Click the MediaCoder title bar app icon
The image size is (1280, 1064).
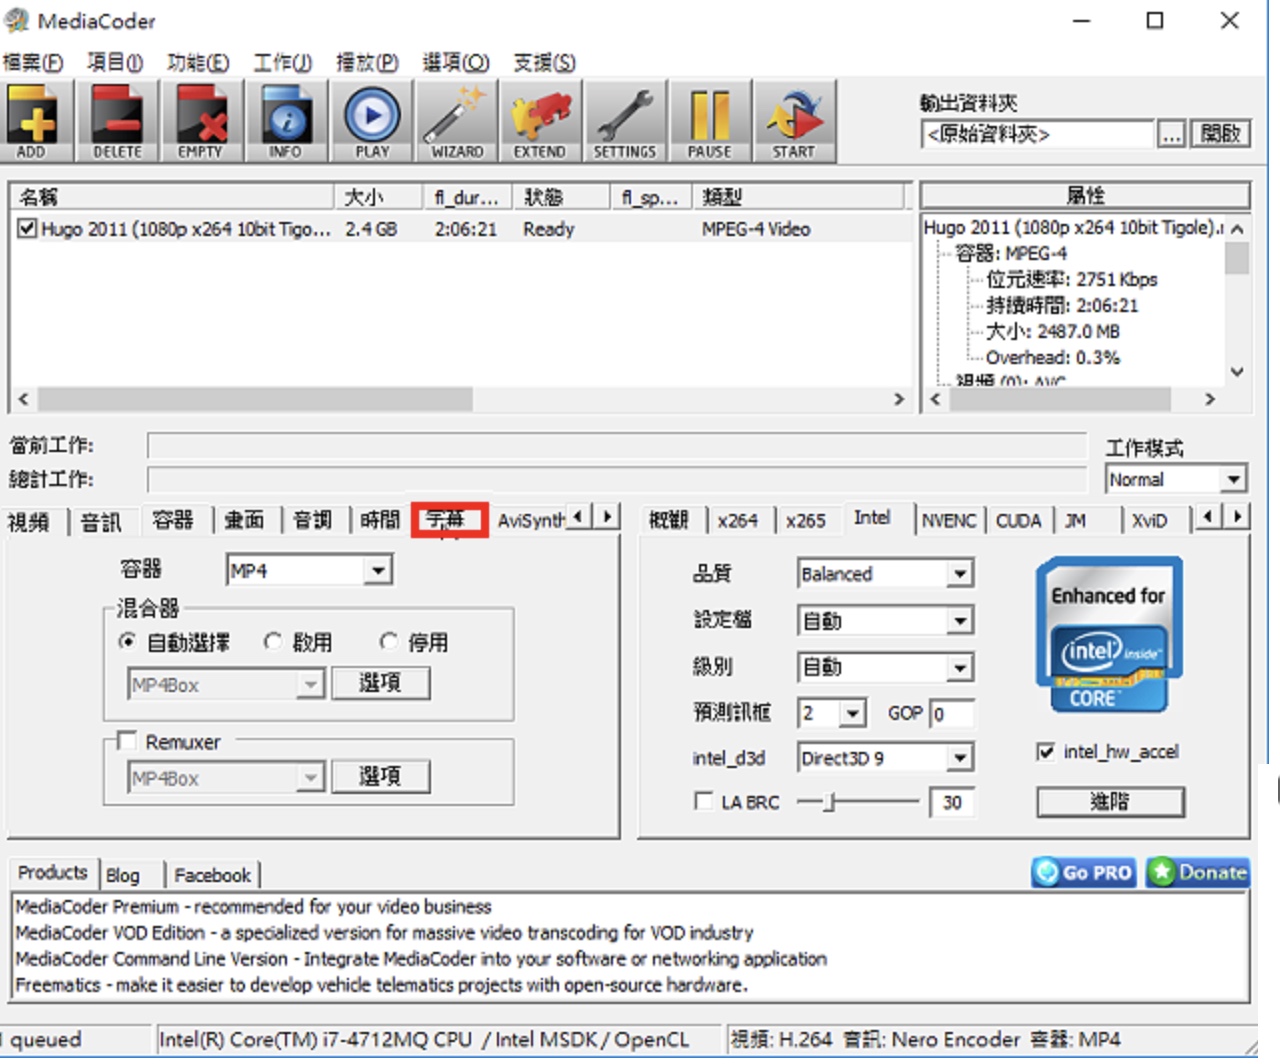tap(17, 20)
